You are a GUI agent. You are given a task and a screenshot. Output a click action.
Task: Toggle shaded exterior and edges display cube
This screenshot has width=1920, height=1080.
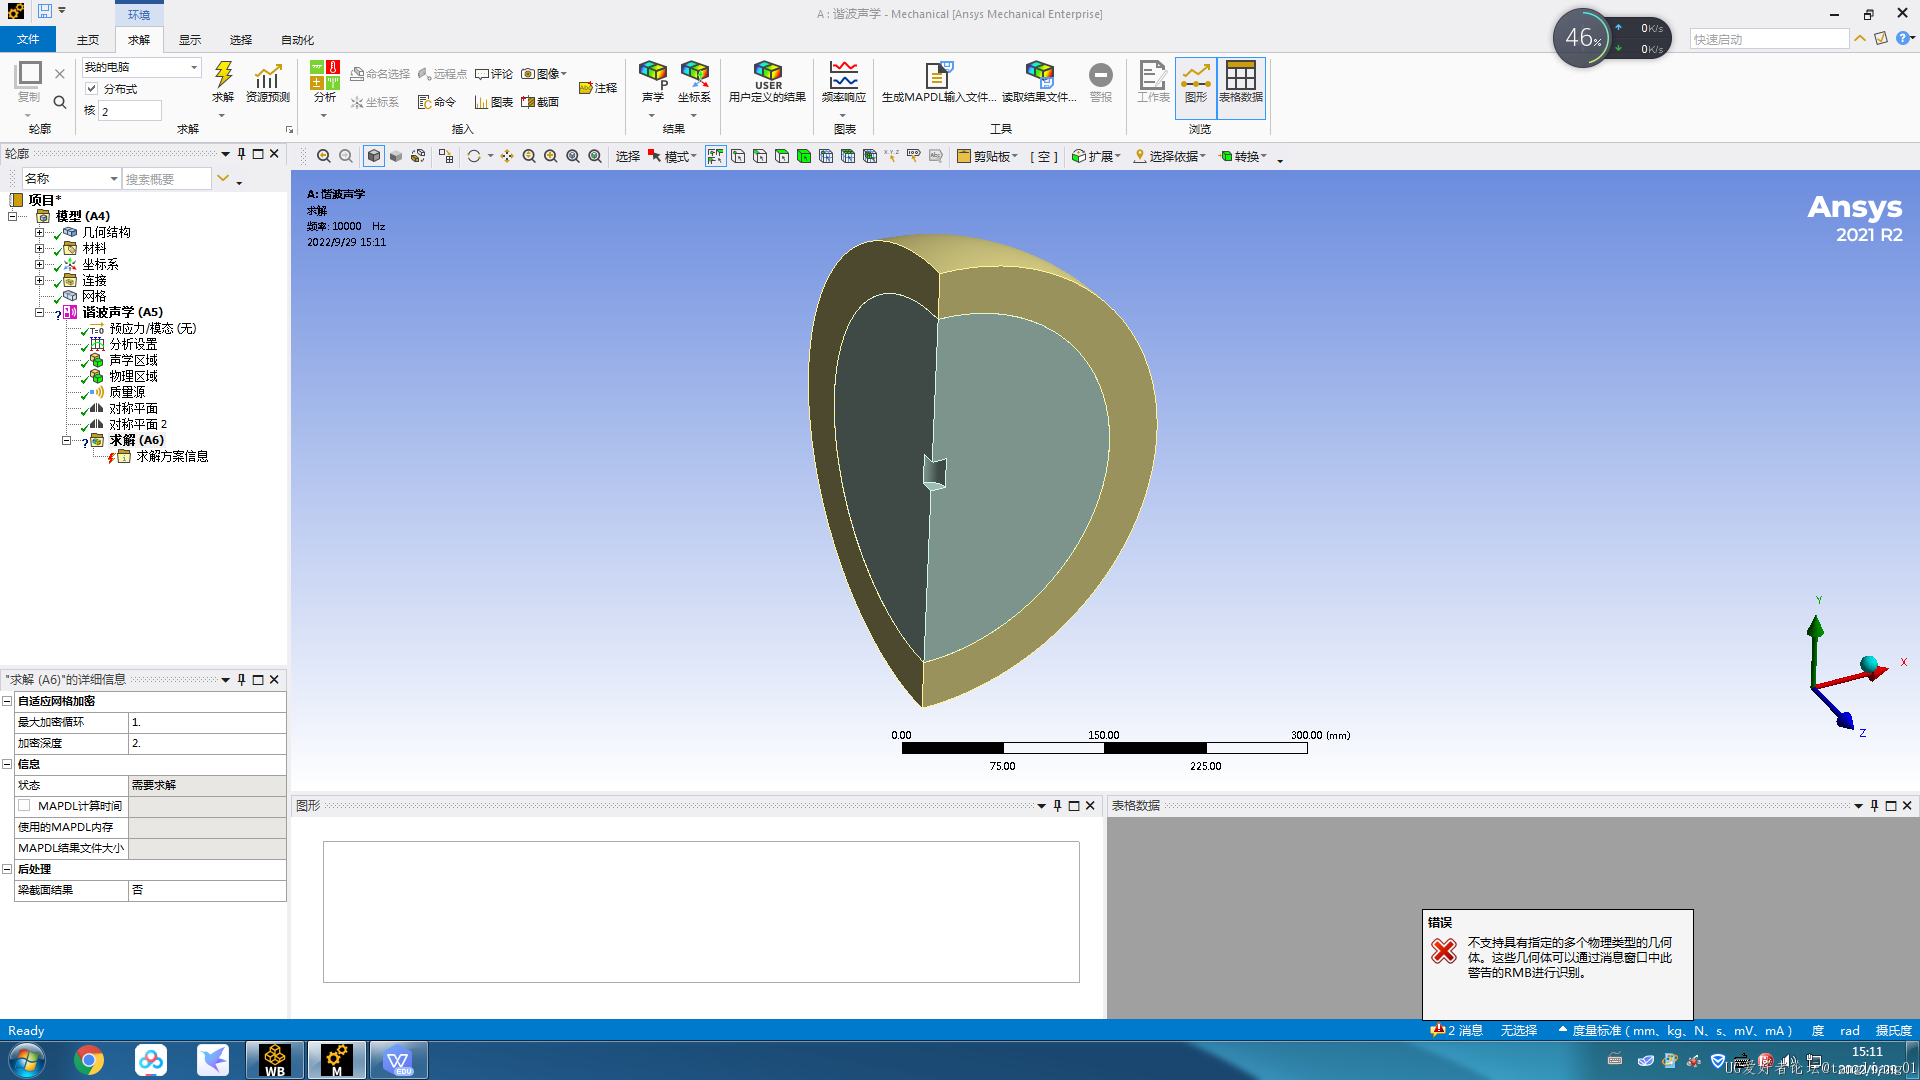(374, 156)
